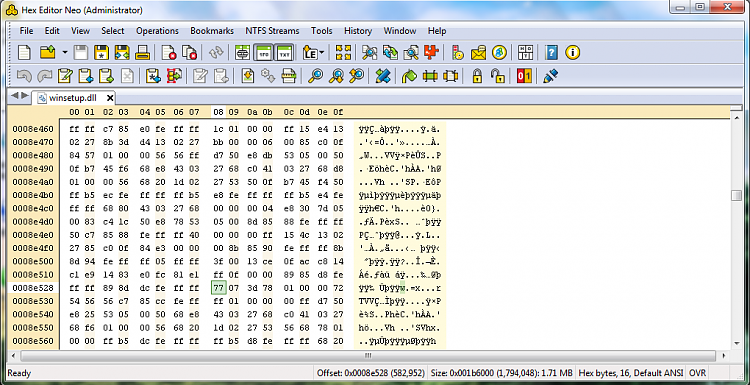Click the Replace icon with green arrows
Image resolution: width=750 pixels, height=385 pixels.
click(x=390, y=53)
